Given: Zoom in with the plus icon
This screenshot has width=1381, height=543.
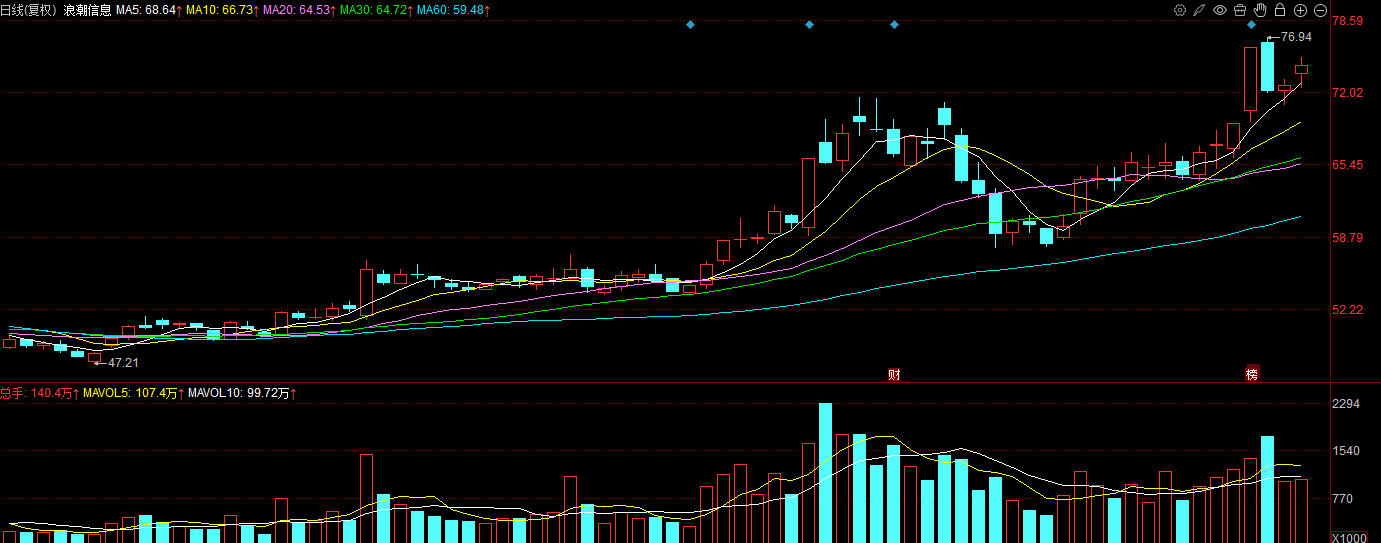Looking at the screenshot, I should 1300,10.
